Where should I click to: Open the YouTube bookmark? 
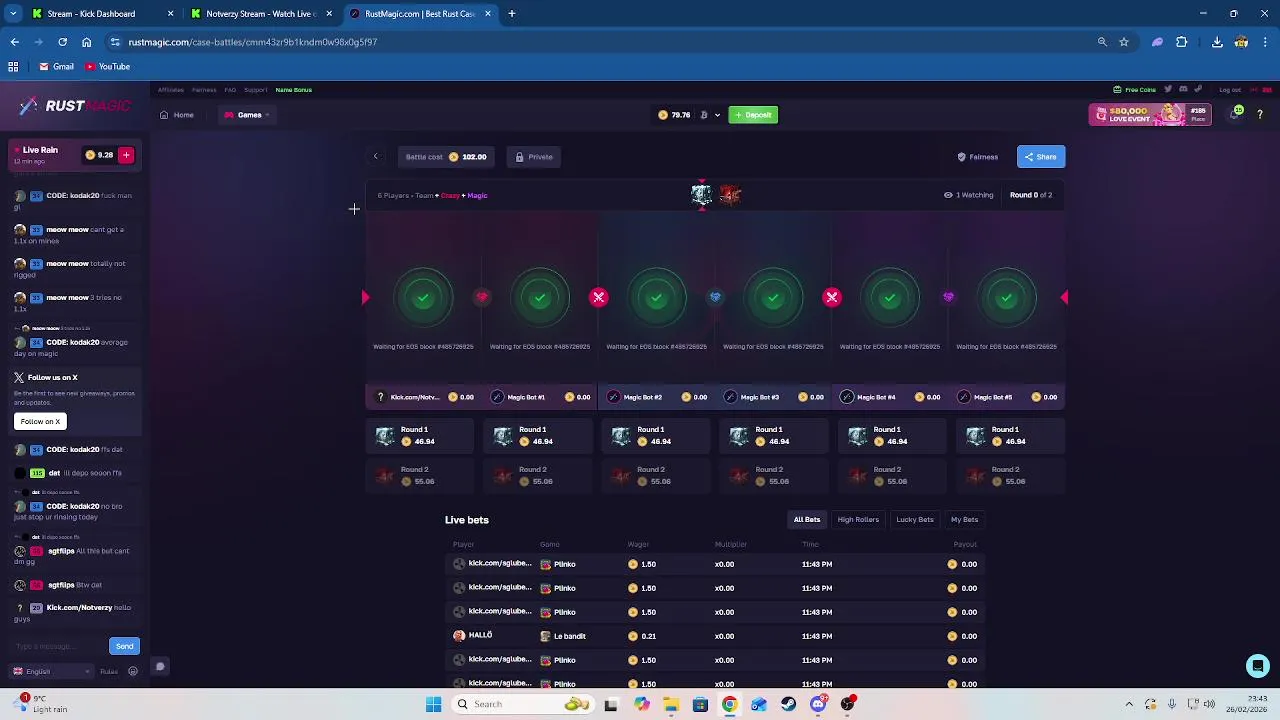108,67
